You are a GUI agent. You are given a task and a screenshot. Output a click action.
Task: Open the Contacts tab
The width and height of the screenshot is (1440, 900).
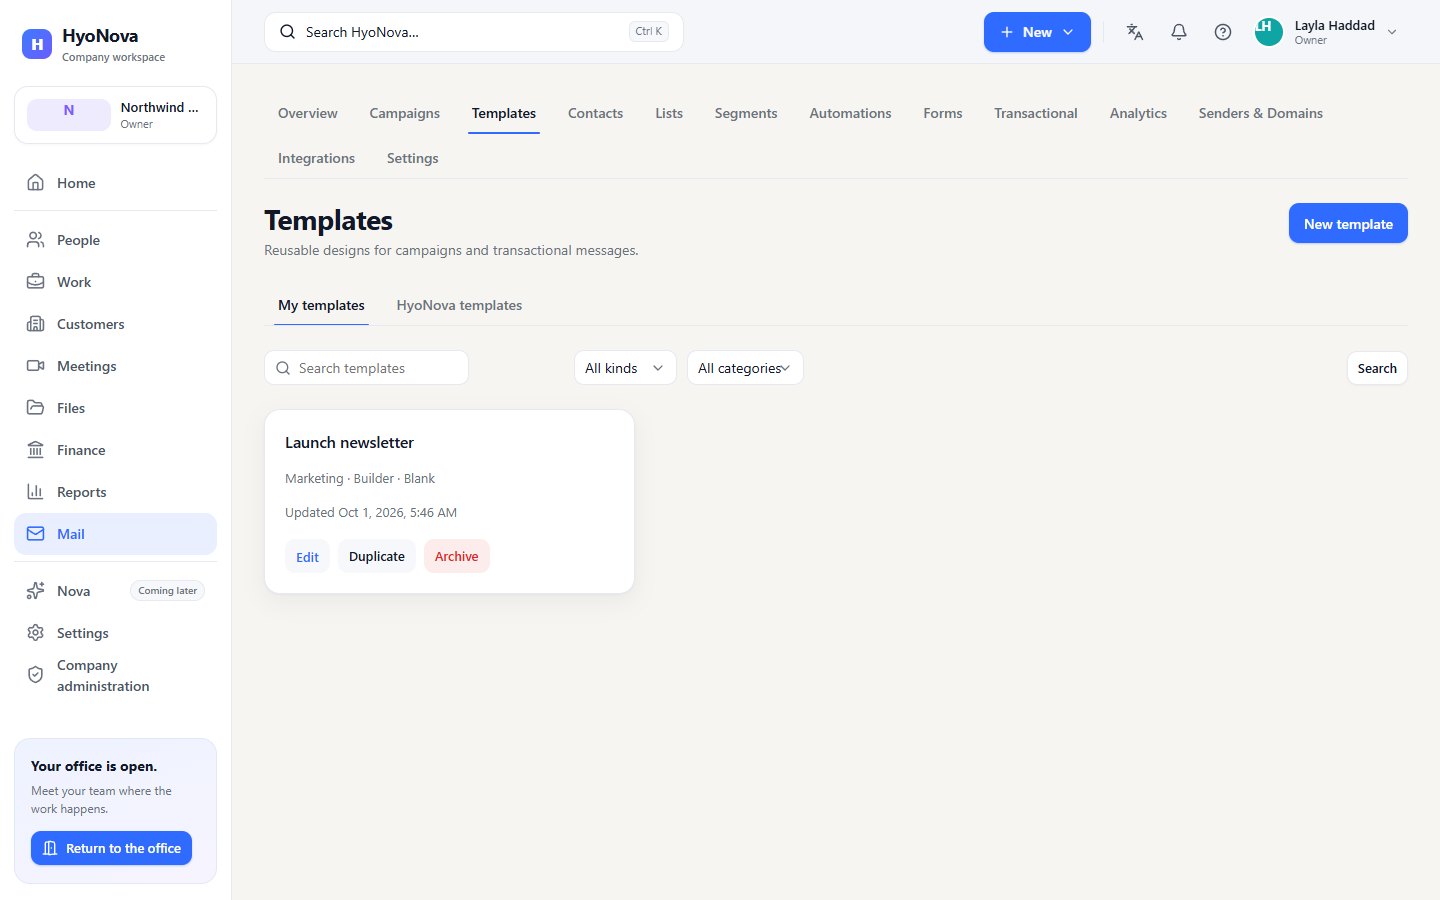pyautogui.click(x=595, y=113)
